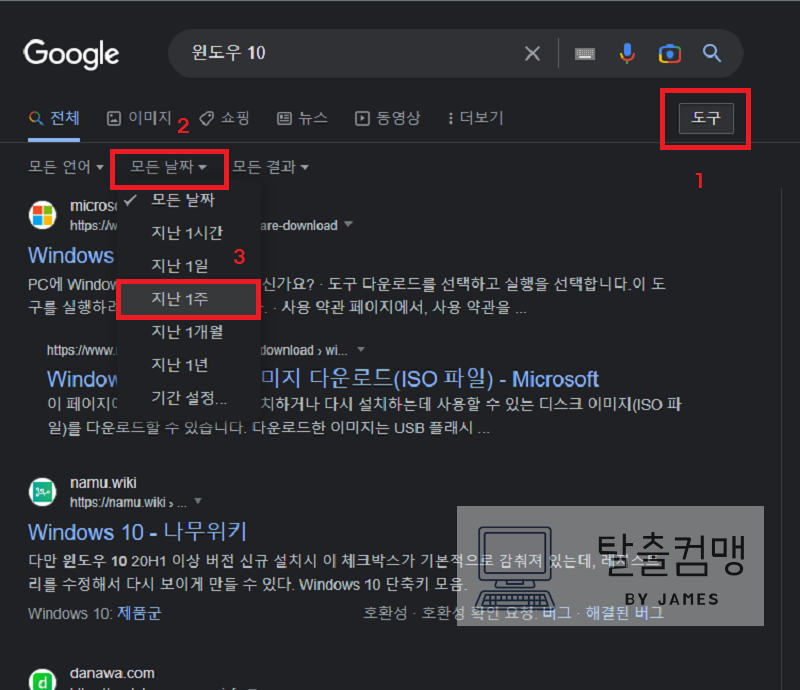Screen dimensions: 800x690
Task: Clear the search box with X icon
Action: coord(532,53)
